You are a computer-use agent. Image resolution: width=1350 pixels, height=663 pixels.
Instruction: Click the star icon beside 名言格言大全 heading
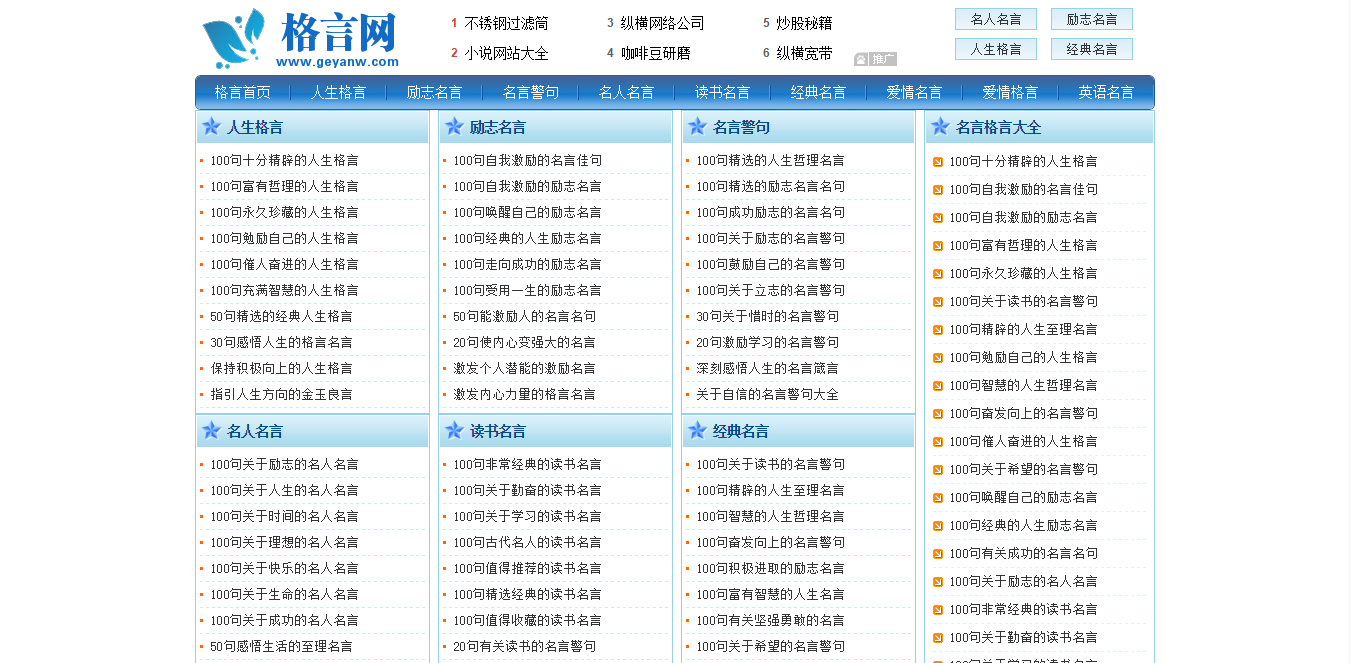point(940,127)
